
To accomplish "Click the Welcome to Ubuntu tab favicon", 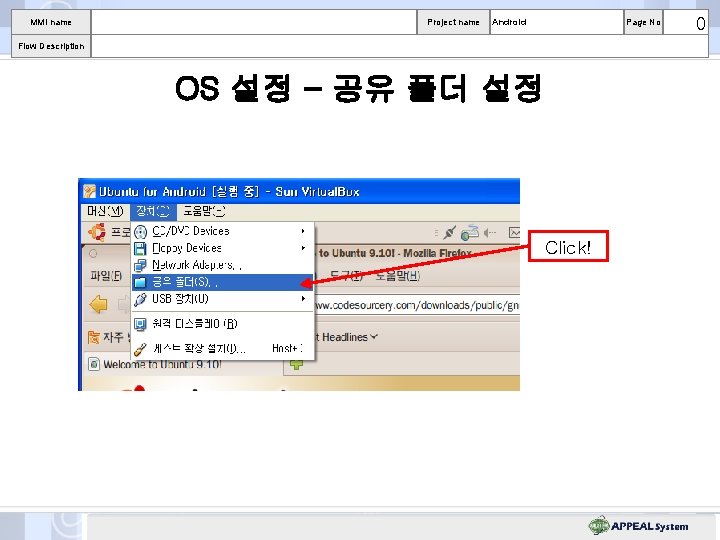I will [x=94, y=364].
